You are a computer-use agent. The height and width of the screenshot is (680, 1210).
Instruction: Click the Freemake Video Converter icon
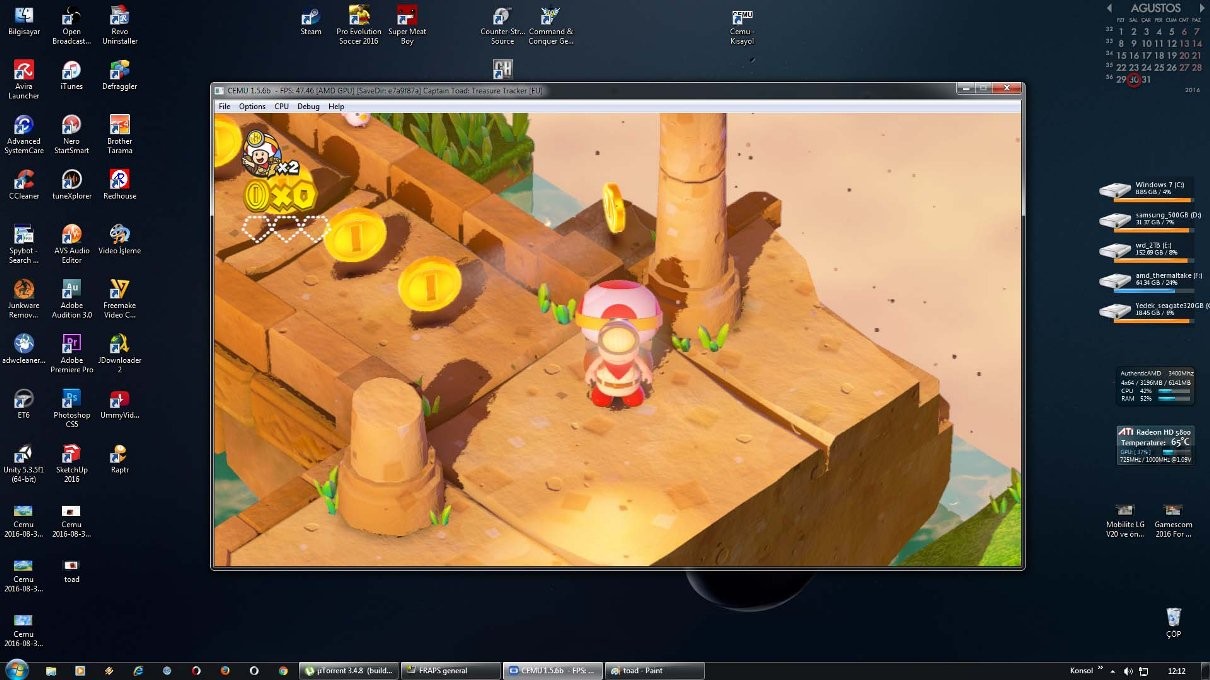[x=119, y=299]
